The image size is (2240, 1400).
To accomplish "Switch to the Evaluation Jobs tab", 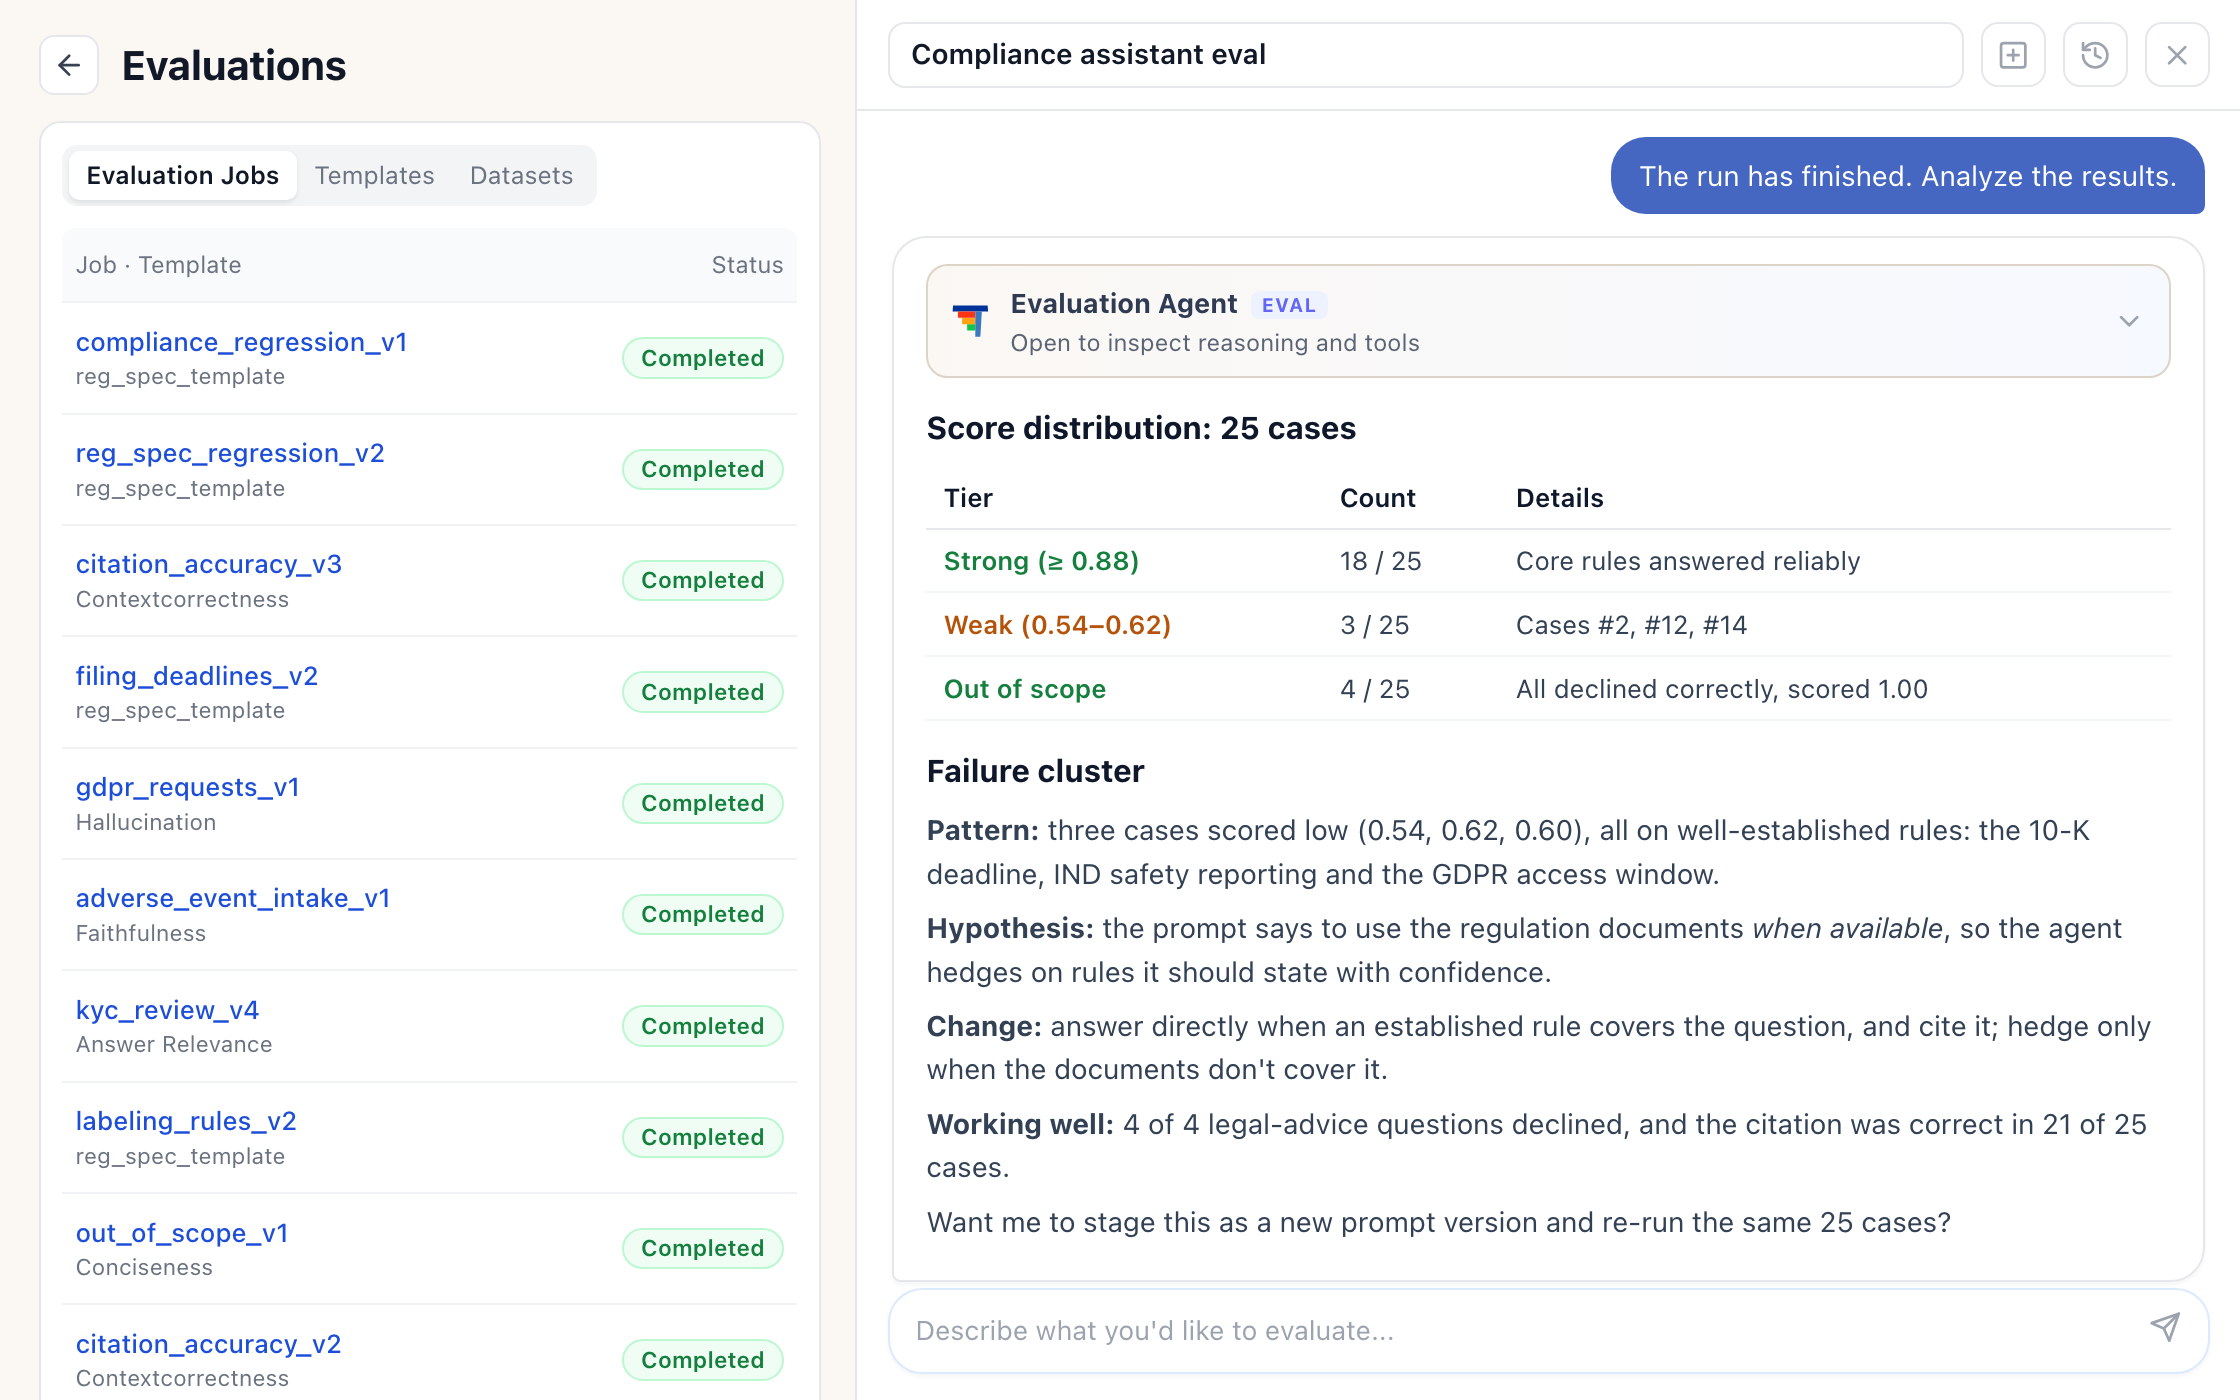I will tap(183, 176).
